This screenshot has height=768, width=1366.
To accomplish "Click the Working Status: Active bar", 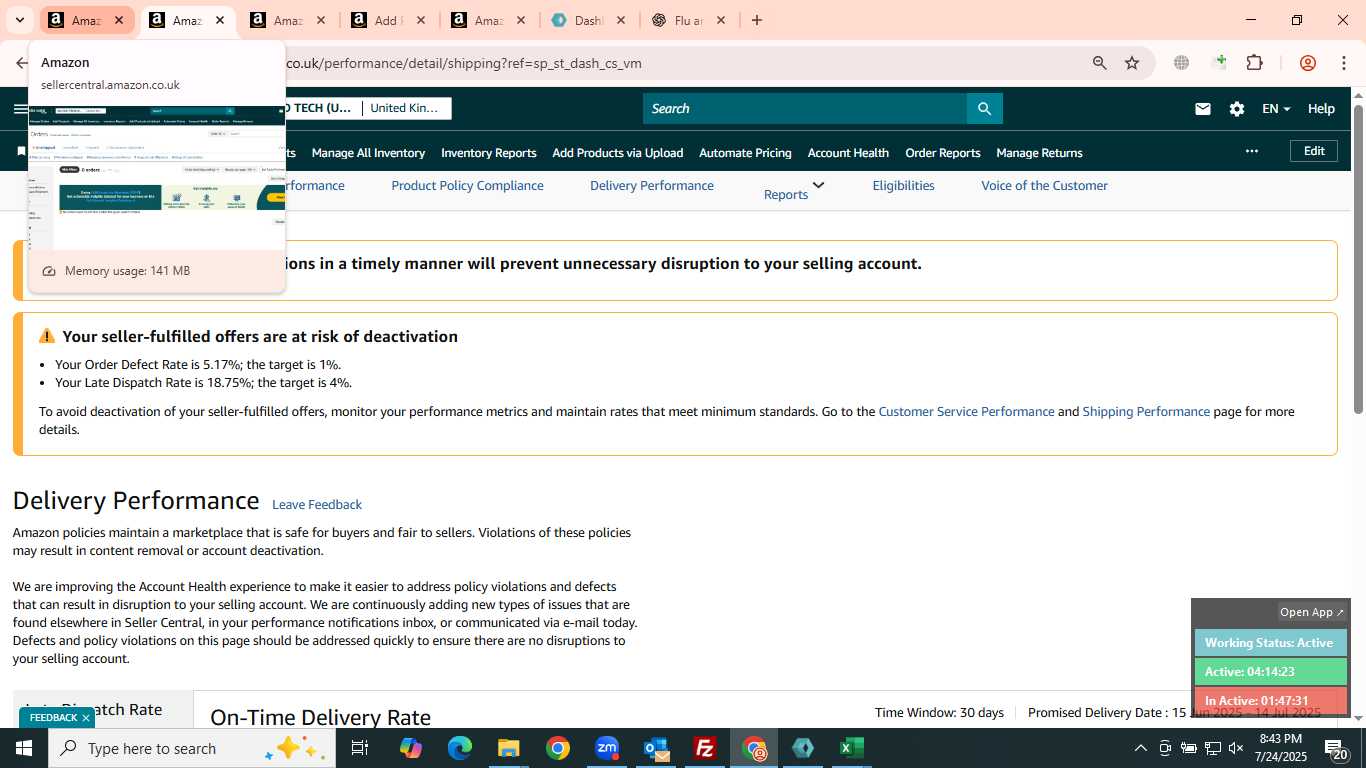I will click(x=1270, y=643).
